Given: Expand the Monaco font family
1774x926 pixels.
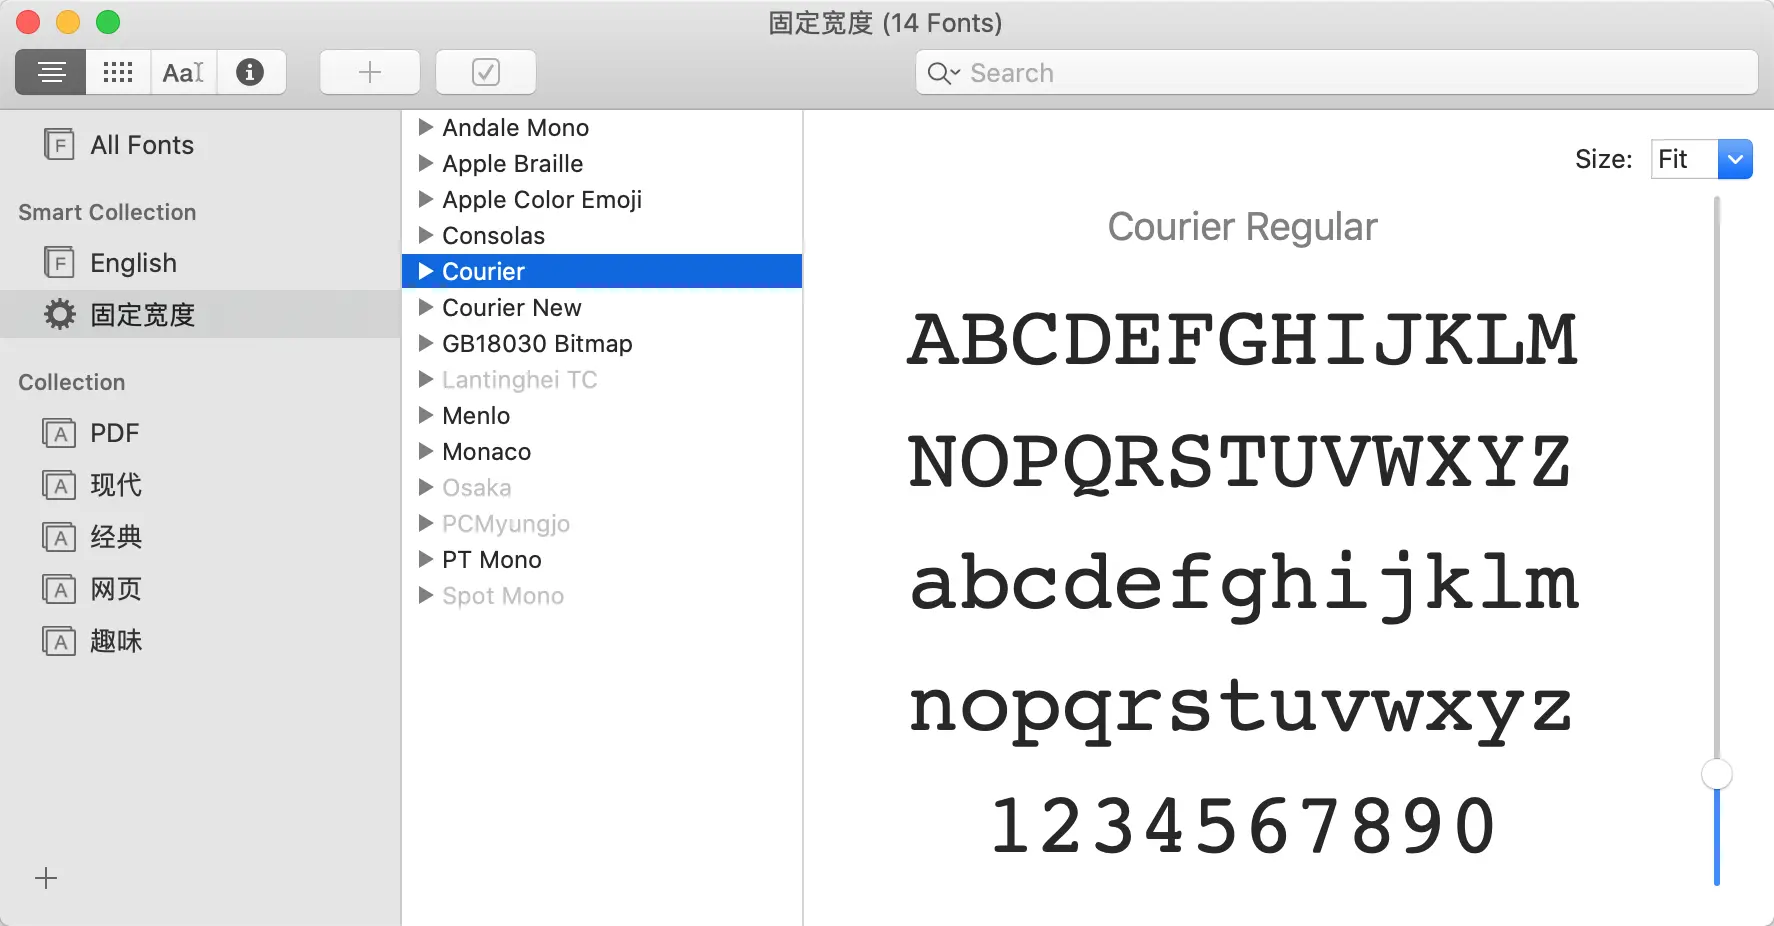Looking at the screenshot, I should [x=426, y=451].
